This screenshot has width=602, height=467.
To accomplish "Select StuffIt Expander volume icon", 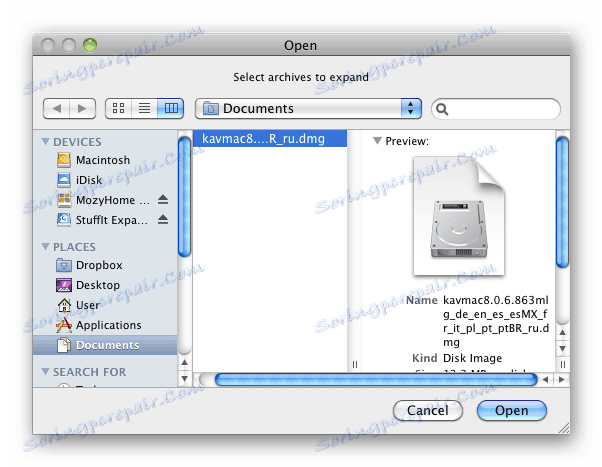I will 64,220.
